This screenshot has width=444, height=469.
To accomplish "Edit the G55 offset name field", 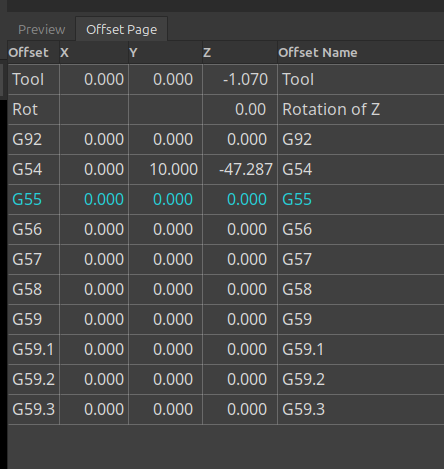I will coord(361,199).
